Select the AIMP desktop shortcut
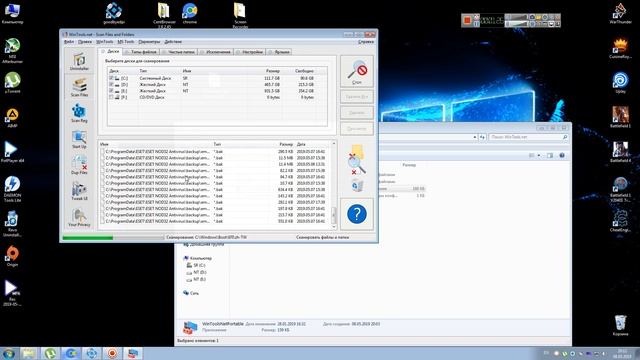 tap(12, 118)
